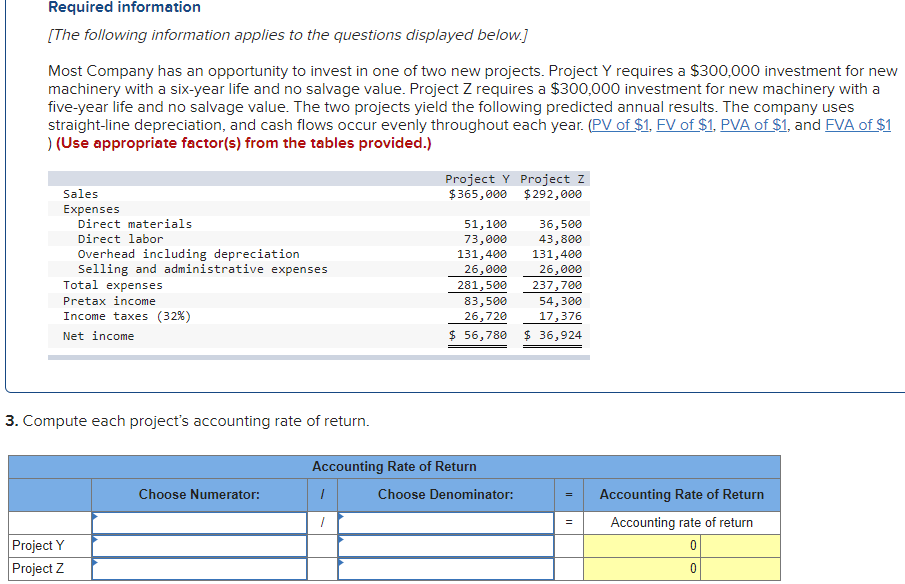Click Project Y total expenses 281,500
The image size is (905, 584).
click(482, 285)
